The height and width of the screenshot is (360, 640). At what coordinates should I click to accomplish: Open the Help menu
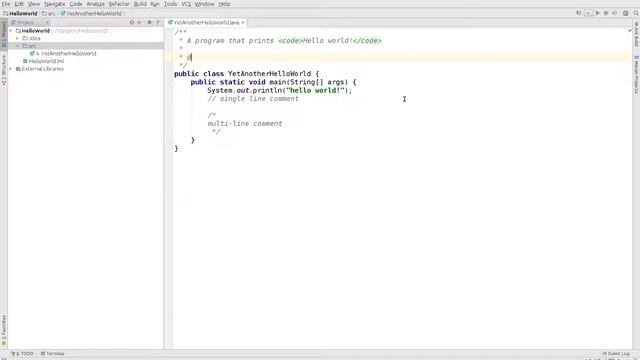point(224,4)
